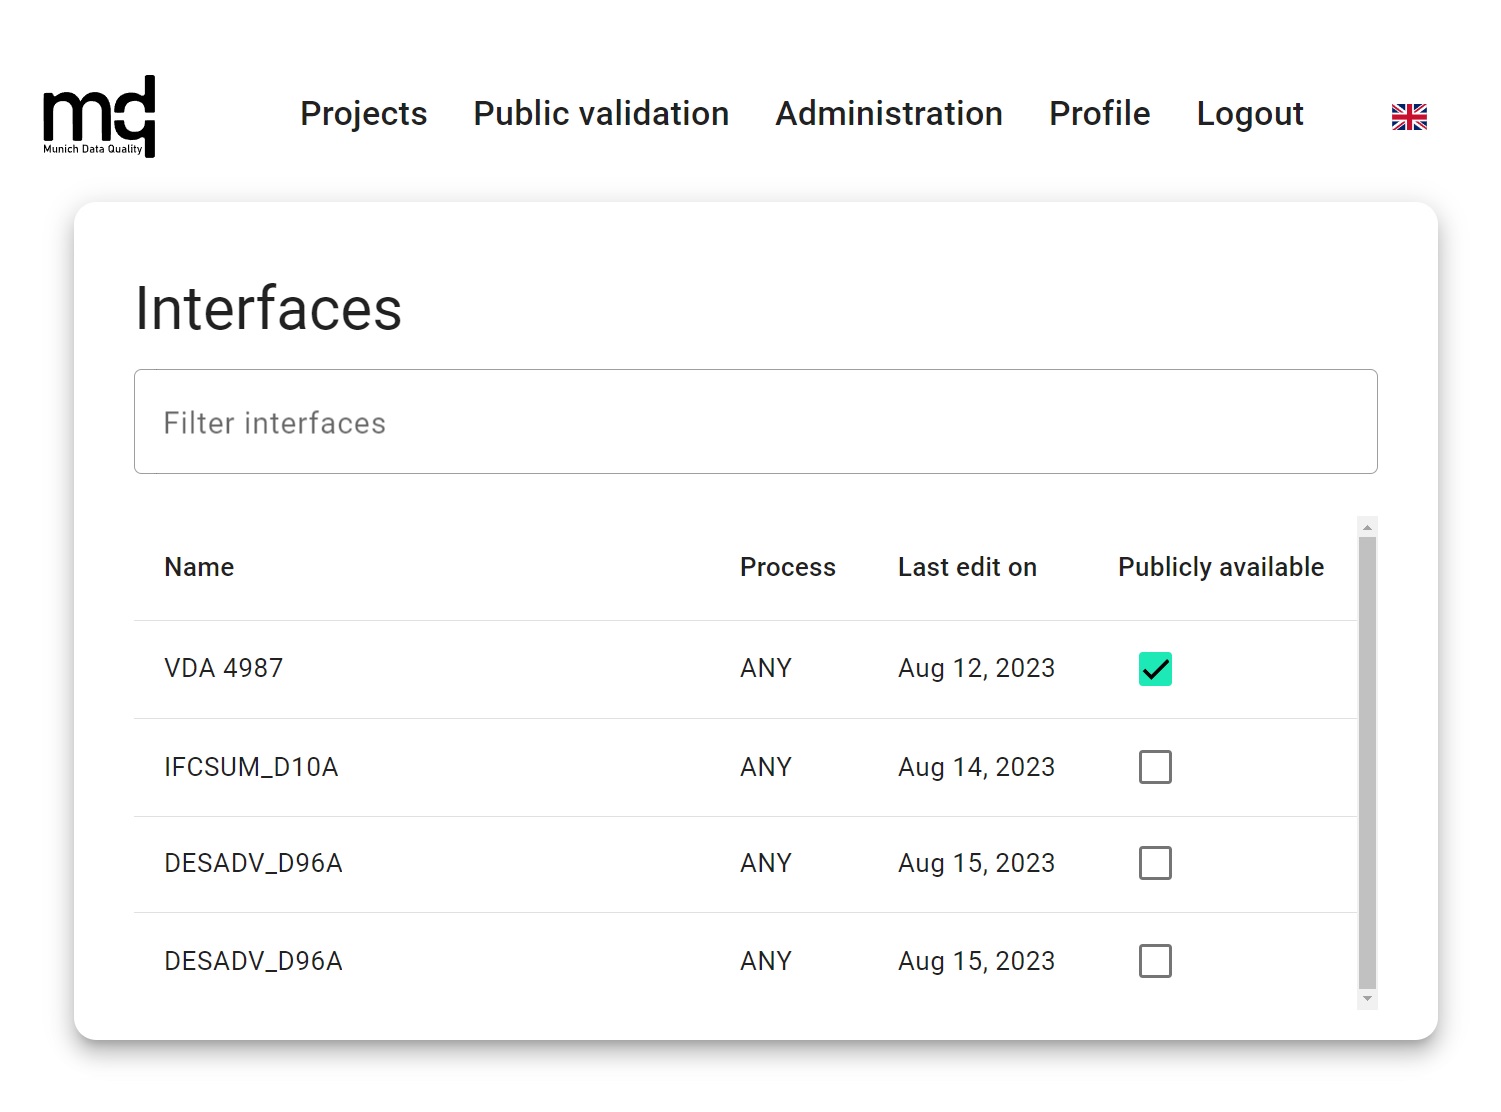Click ANY process cell for VDA 4987
Image resolution: width=1501 pixels, height=1112 pixels.
(x=766, y=668)
